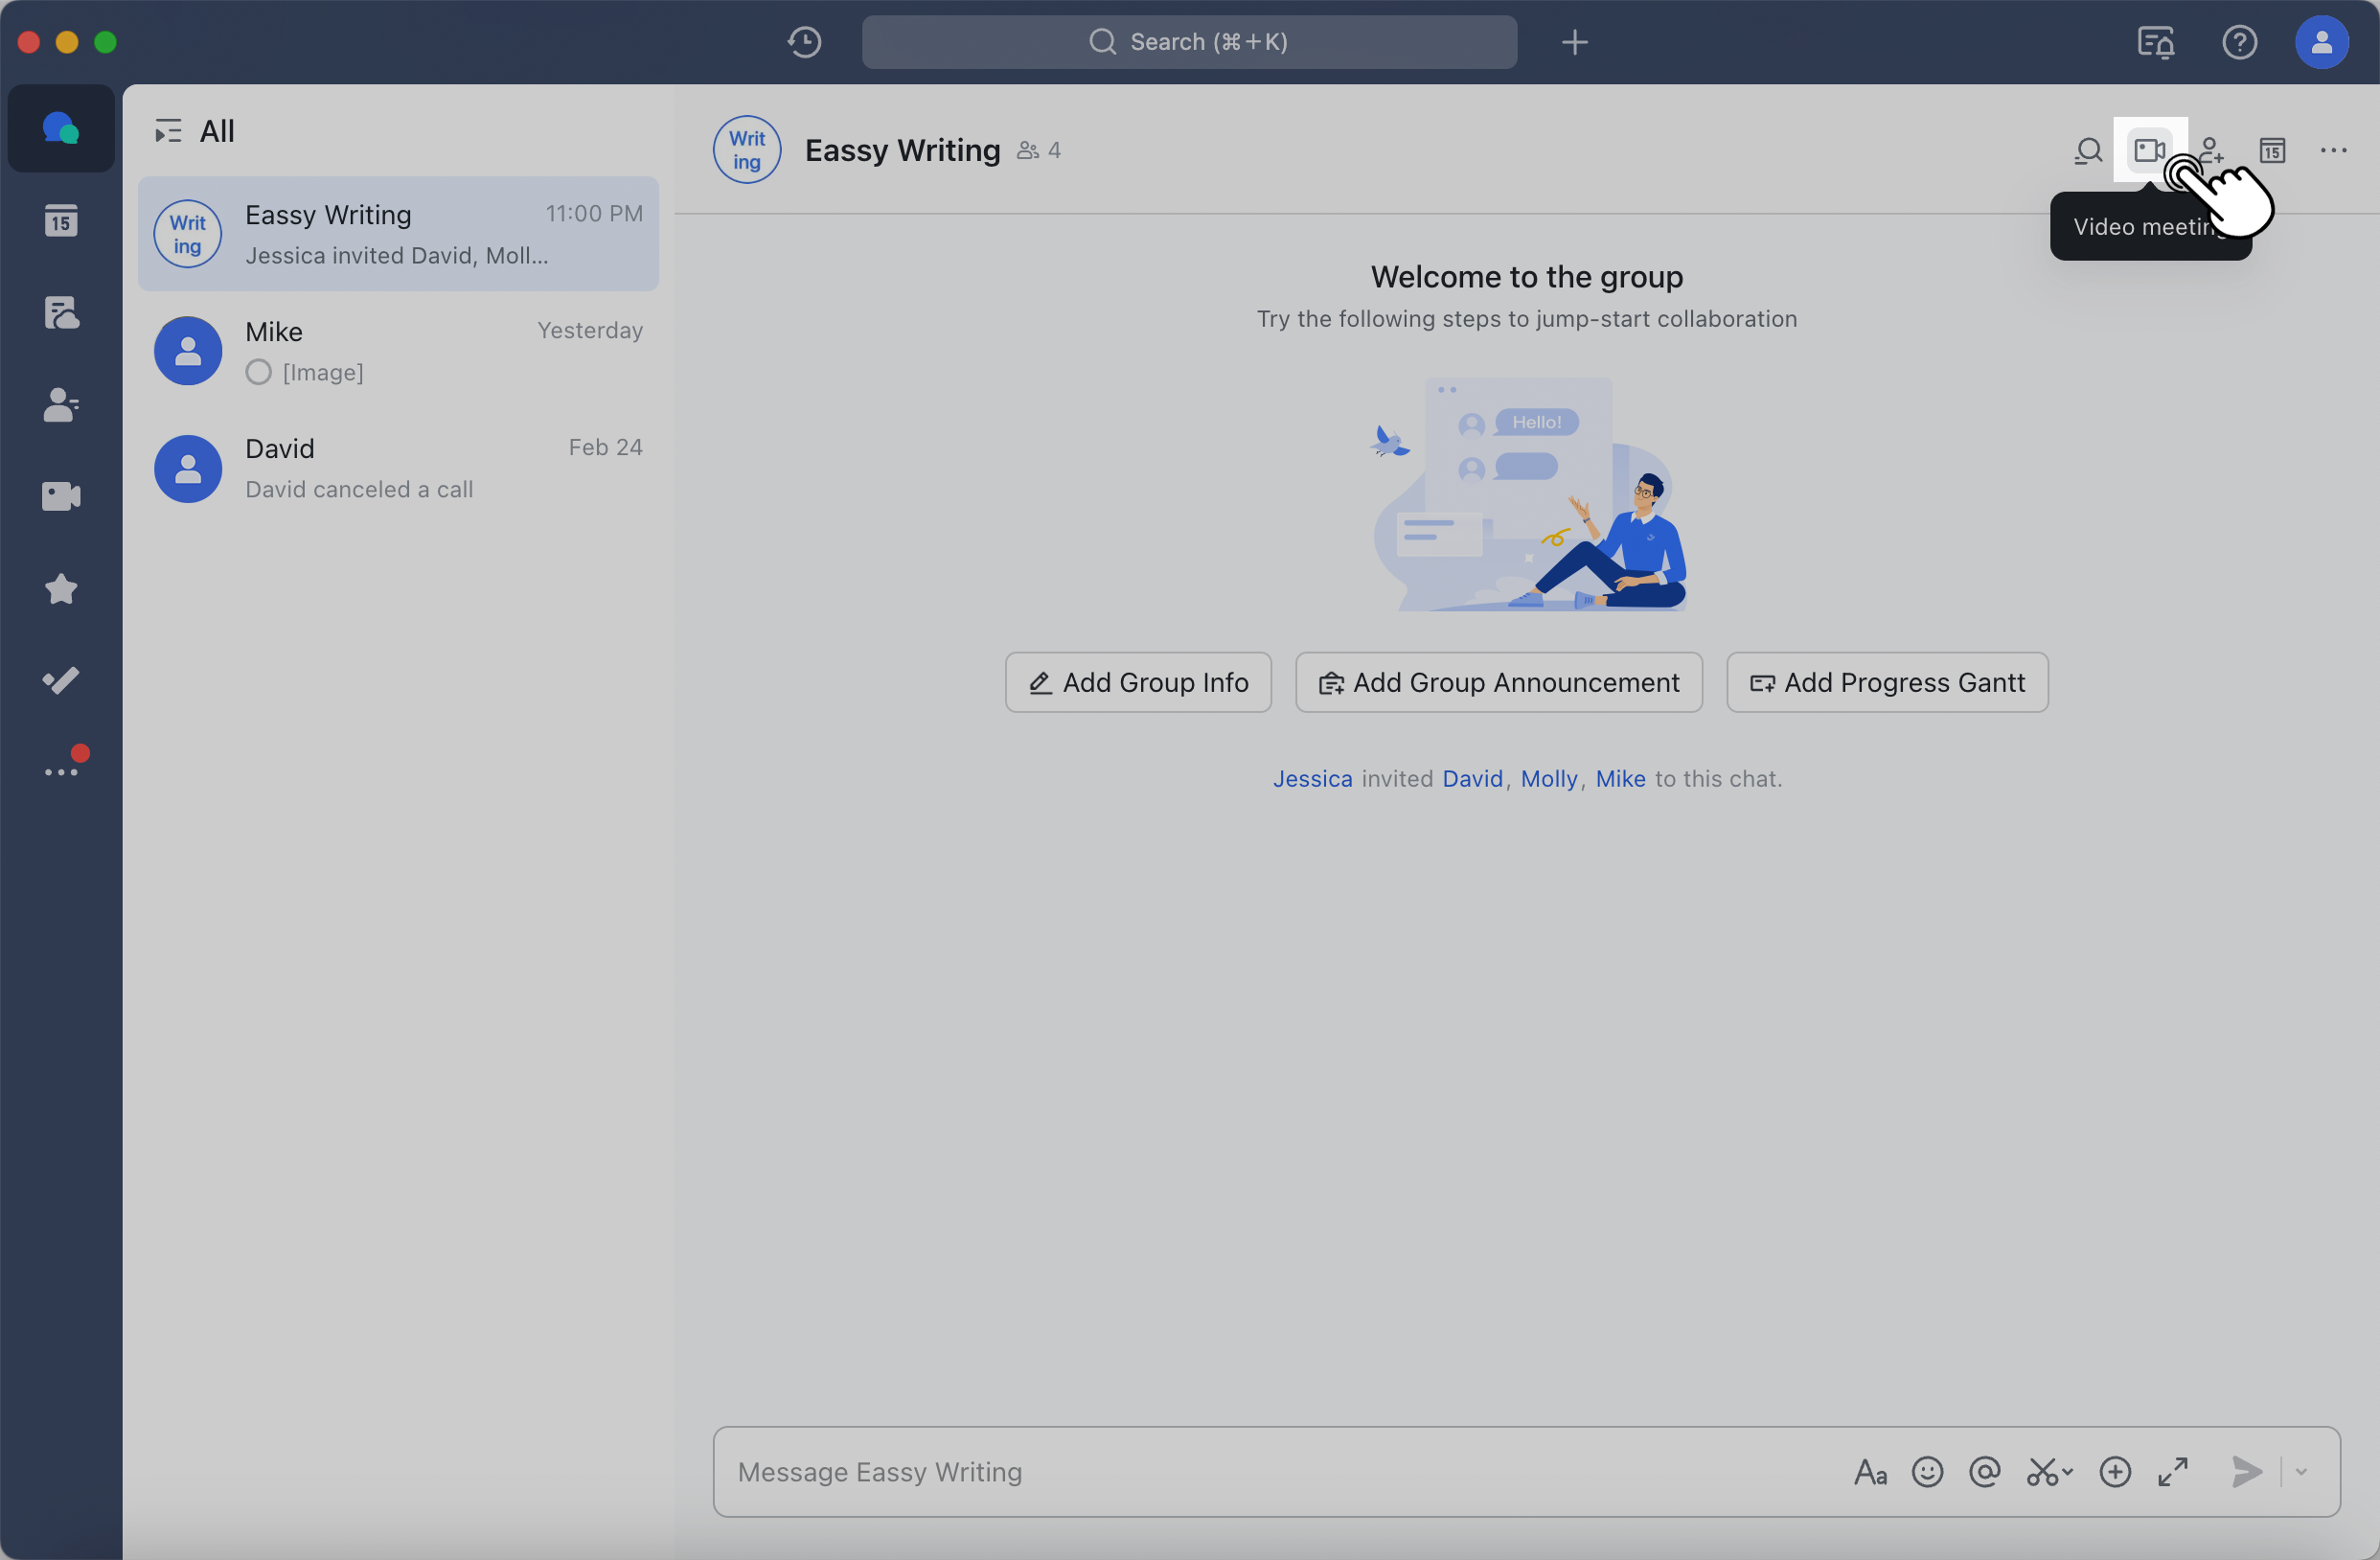Click Add Group Announcement button
2380x1560 pixels.
pos(1498,682)
